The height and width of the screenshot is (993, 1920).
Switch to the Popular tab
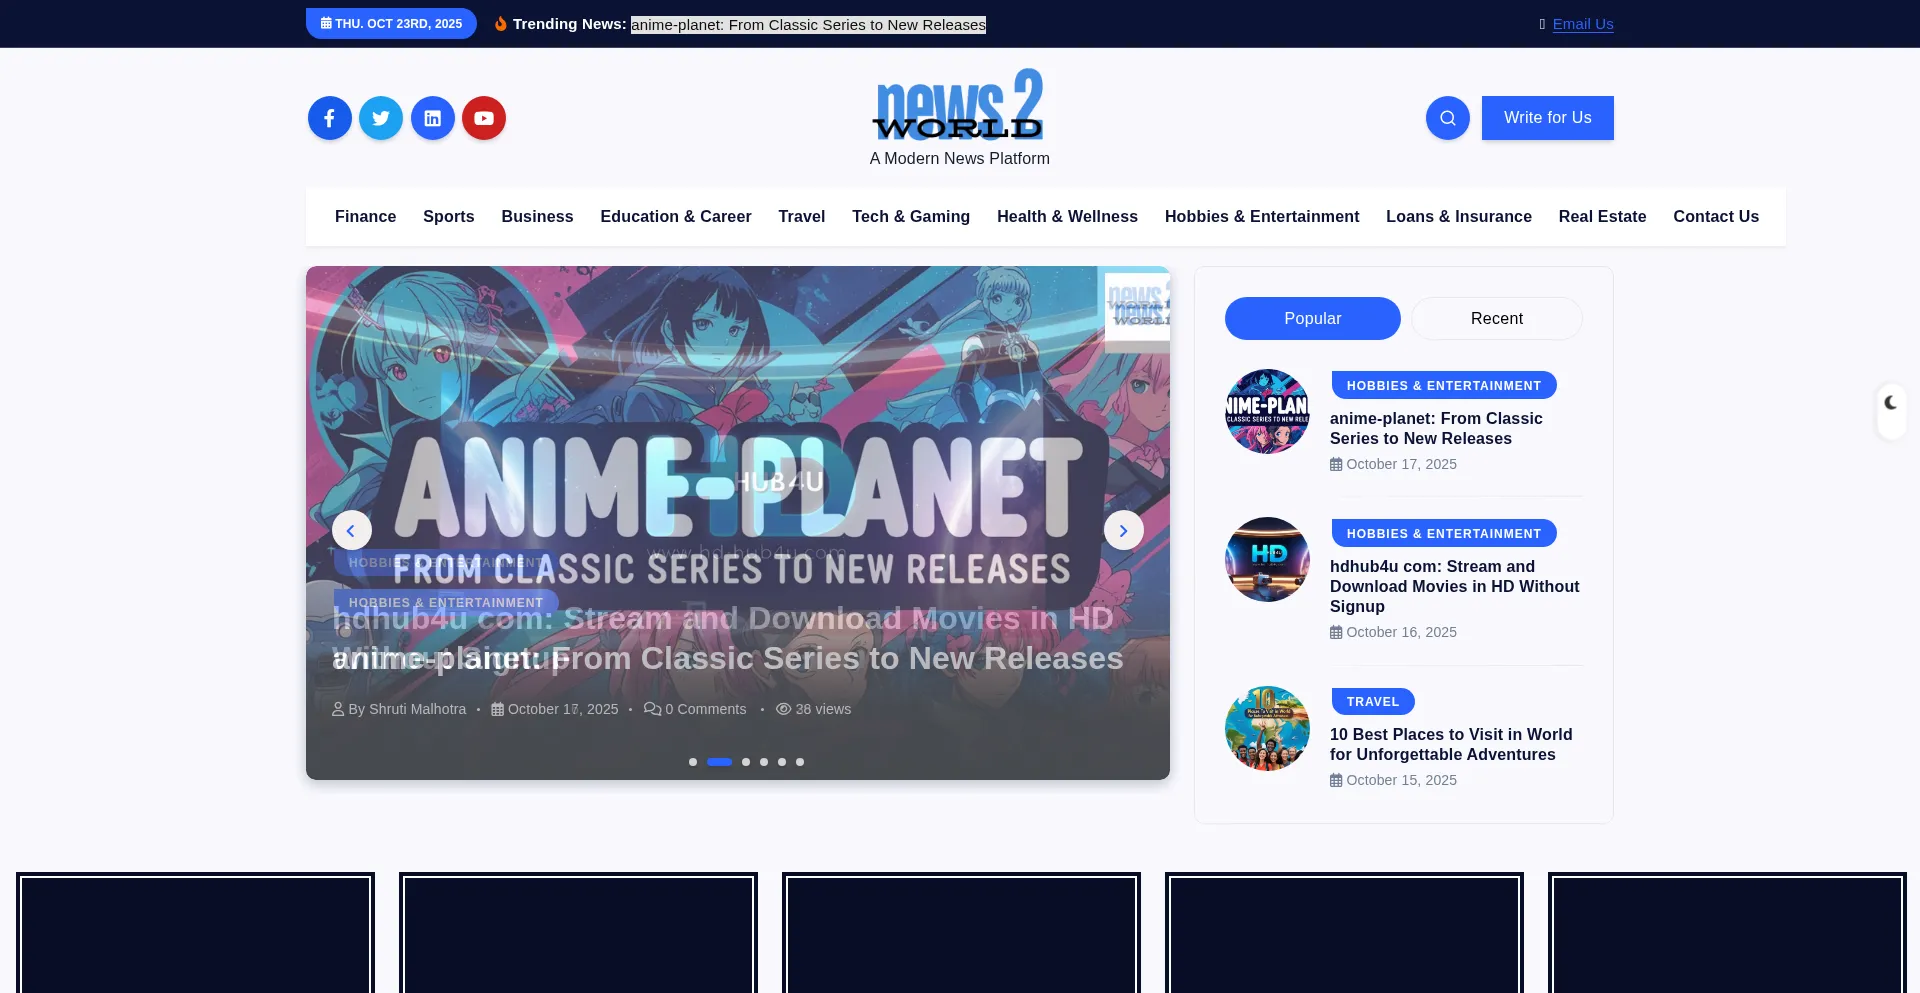point(1312,319)
